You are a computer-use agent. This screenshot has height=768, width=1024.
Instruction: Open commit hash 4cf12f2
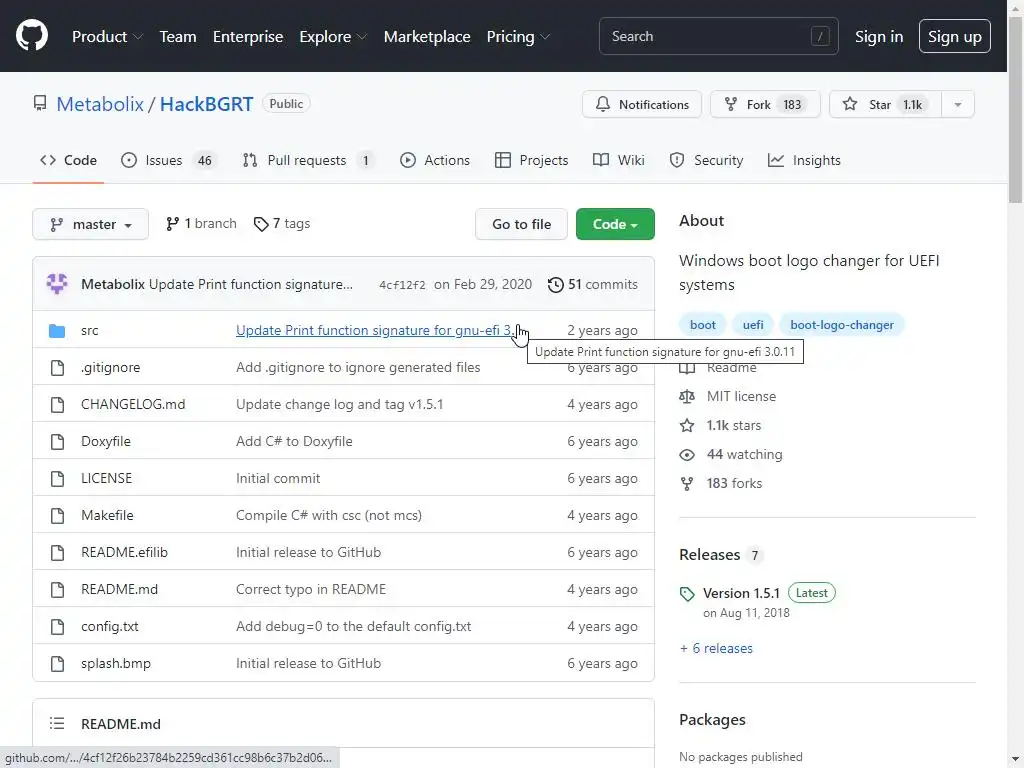coord(402,285)
